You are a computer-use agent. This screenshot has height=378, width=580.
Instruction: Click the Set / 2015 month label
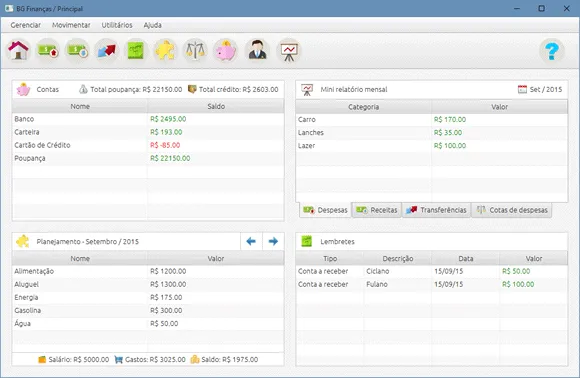coord(546,90)
